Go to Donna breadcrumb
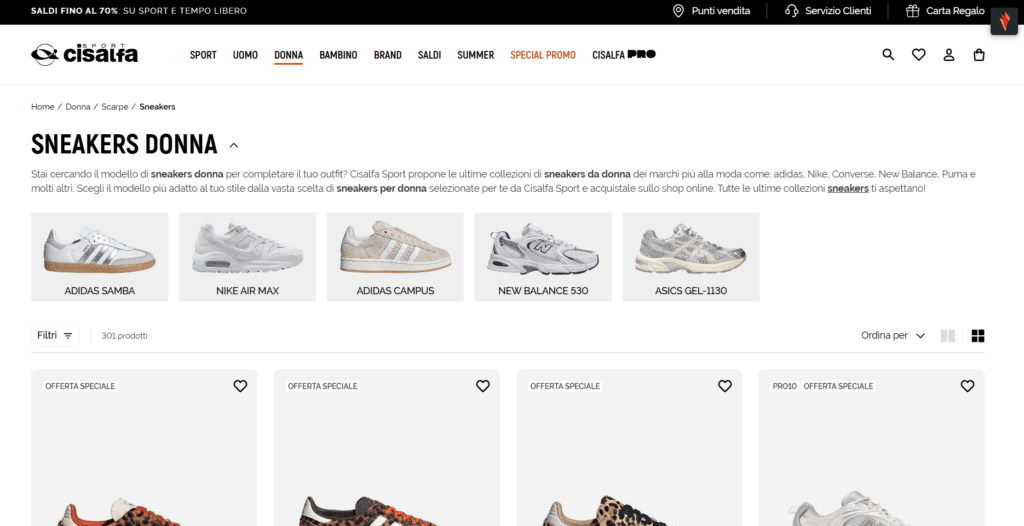 point(78,107)
